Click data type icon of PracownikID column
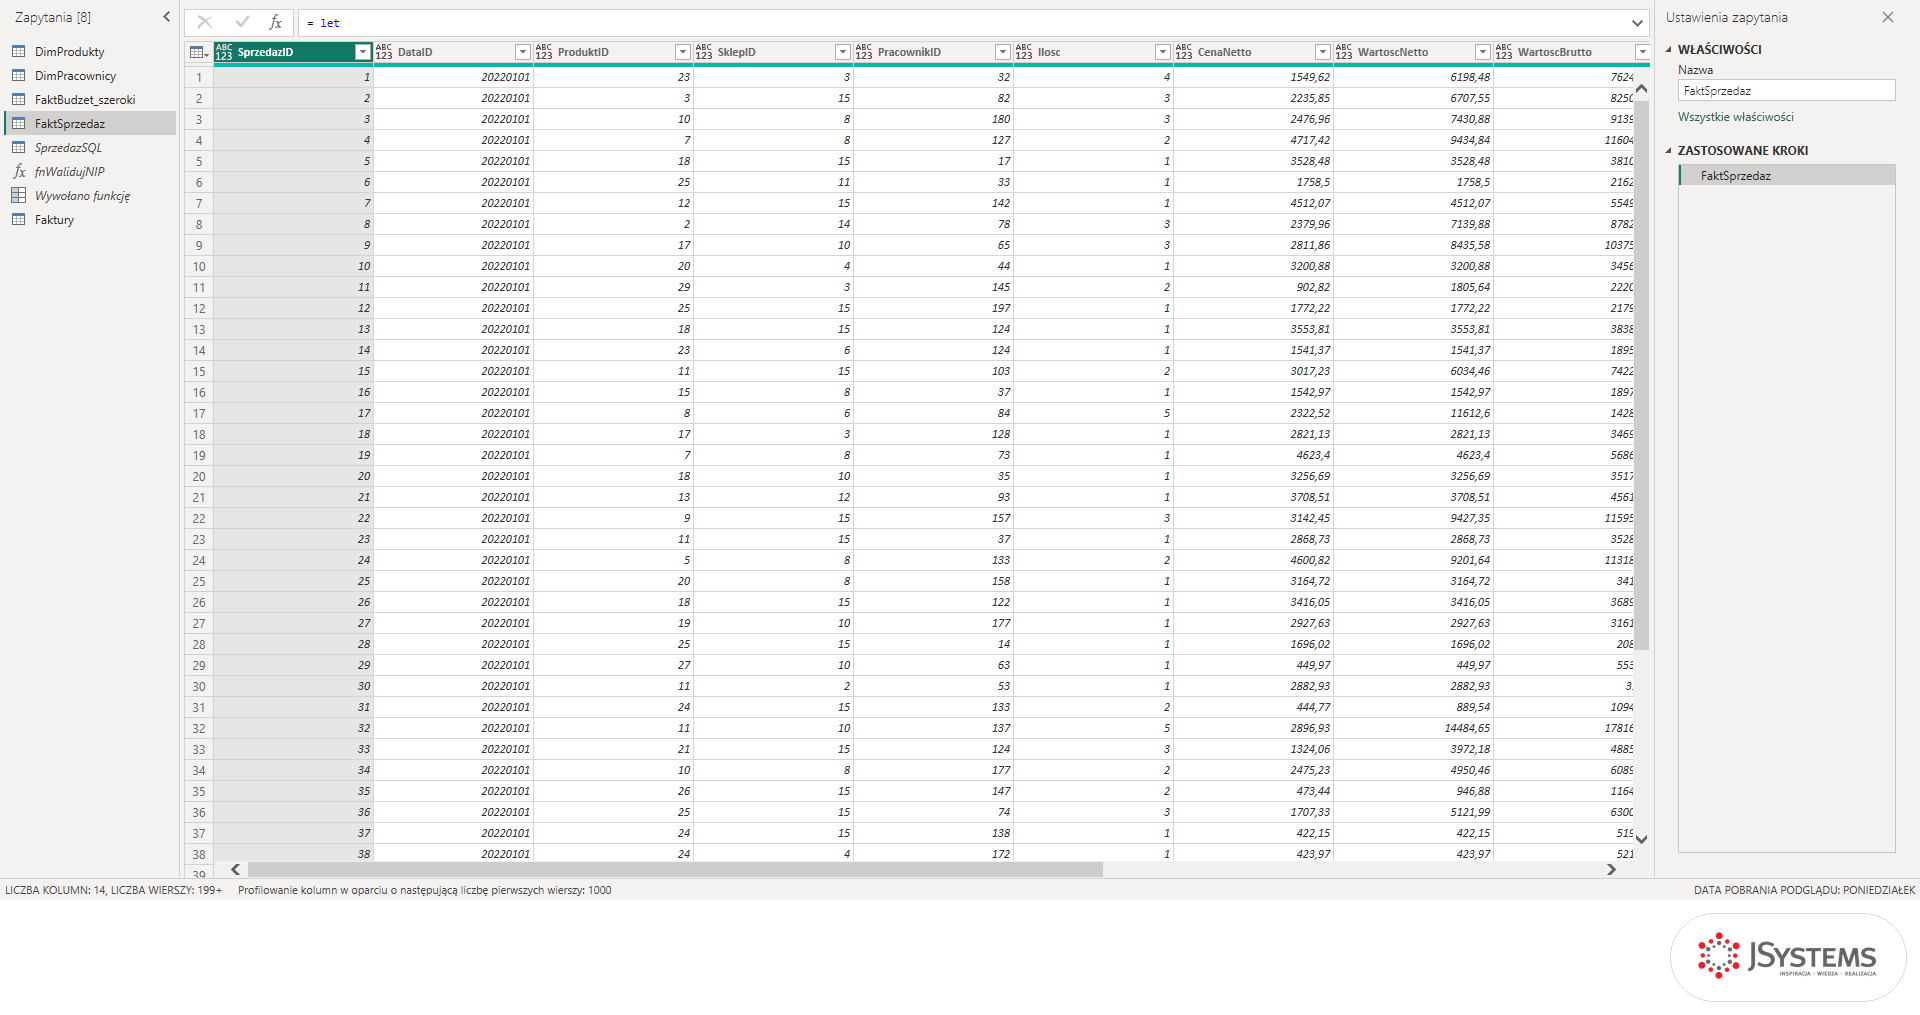This screenshot has width=1920, height=1015. [864, 52]
